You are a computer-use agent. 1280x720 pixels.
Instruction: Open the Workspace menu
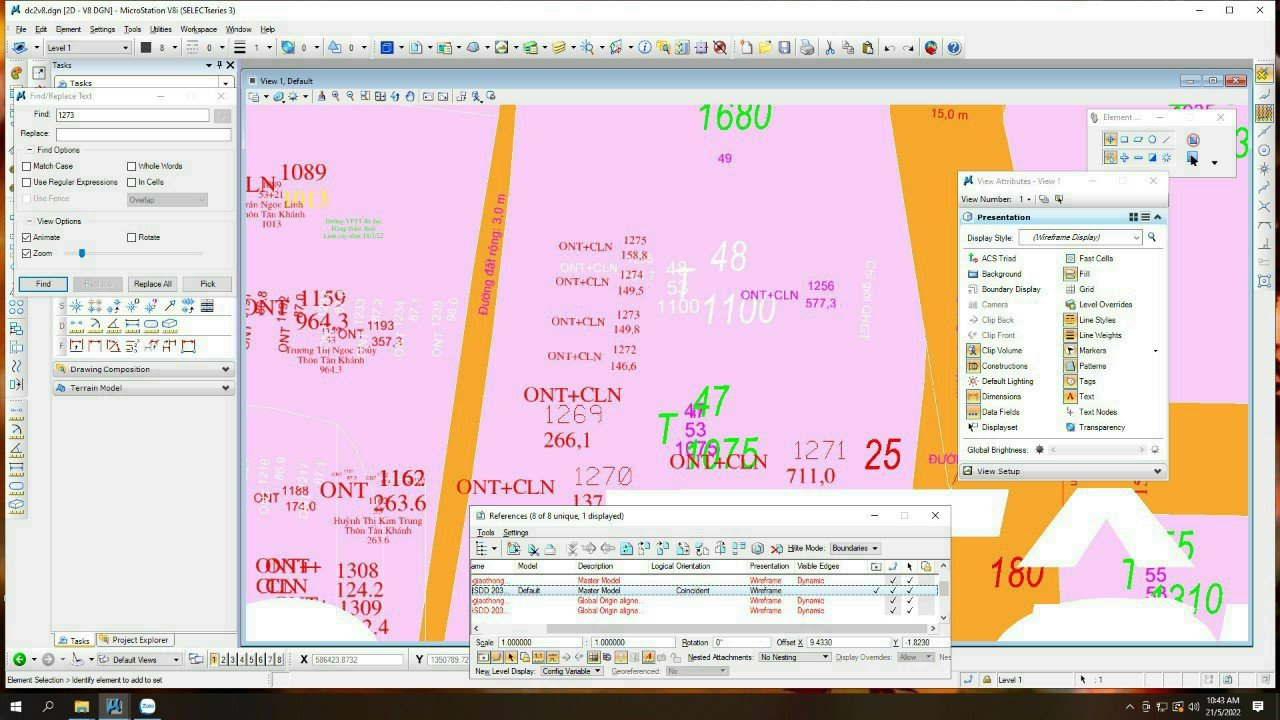[x=198, y=29]
